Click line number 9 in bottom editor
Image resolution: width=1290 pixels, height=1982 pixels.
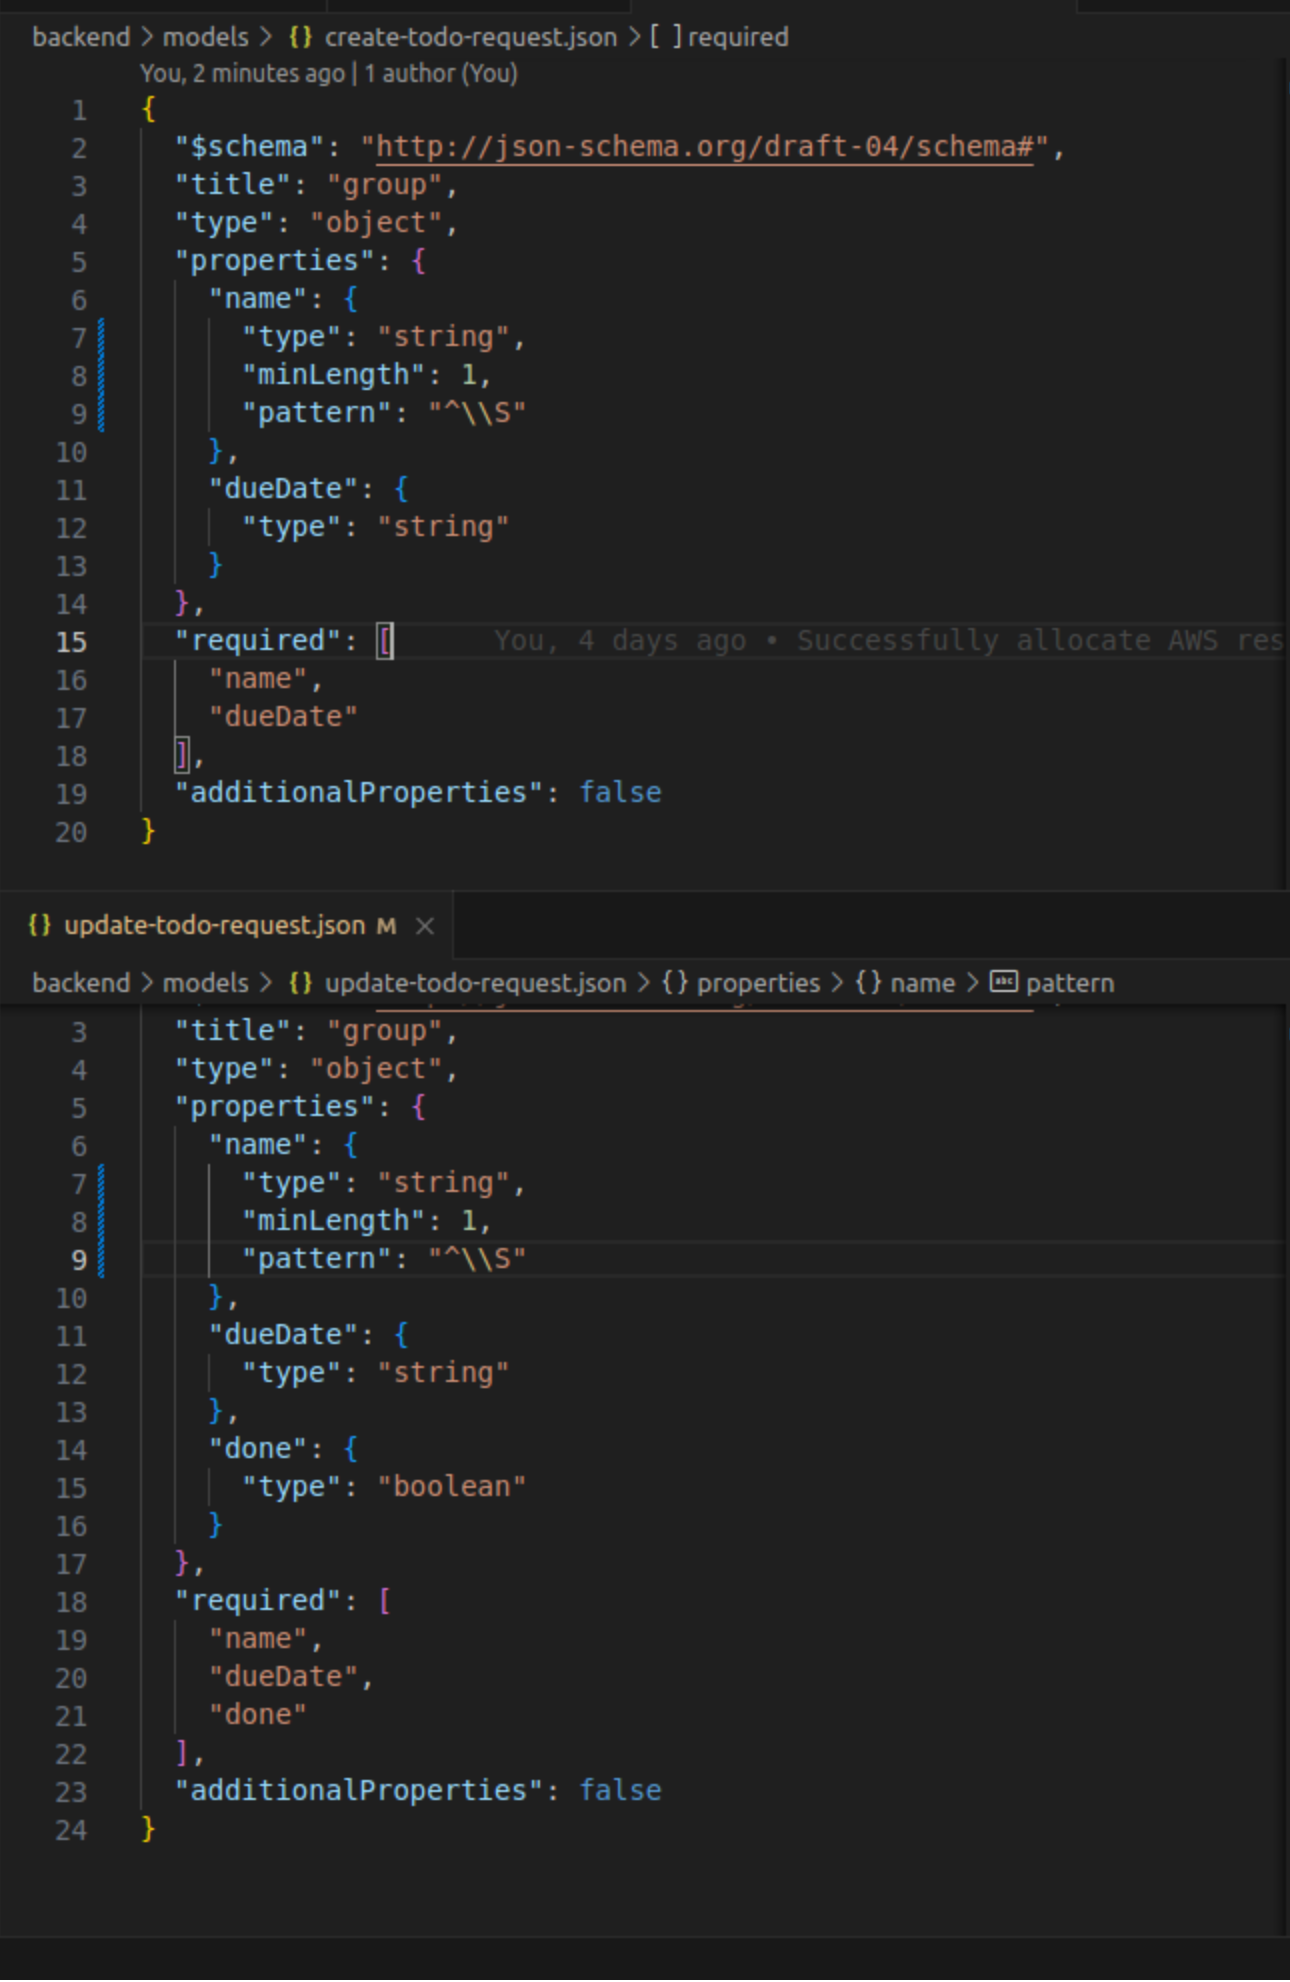click(x=79, y=1260)
